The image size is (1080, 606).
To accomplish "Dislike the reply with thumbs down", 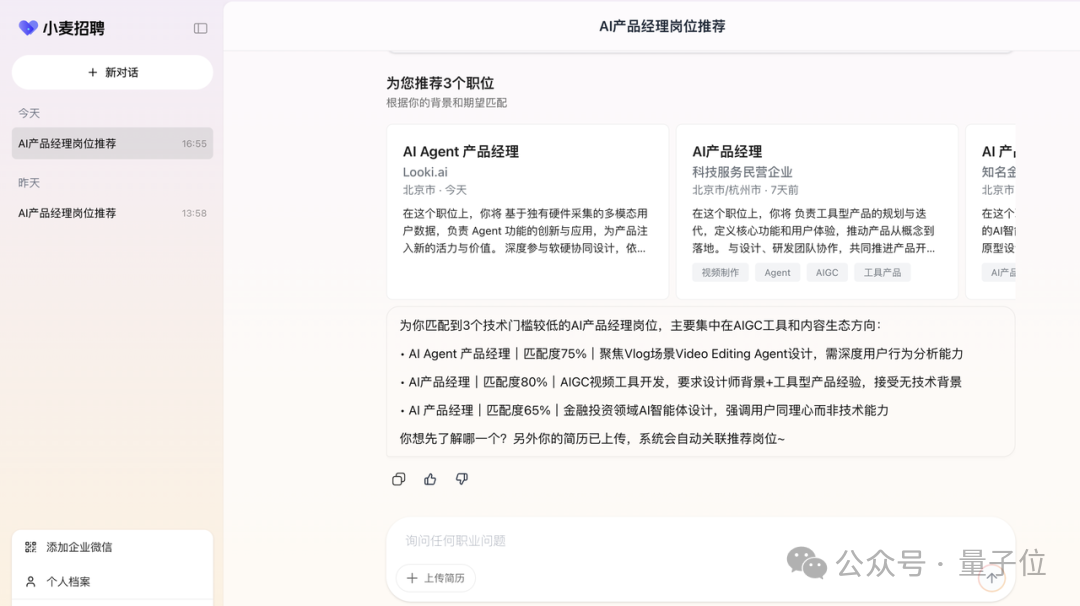I will (461, 479).
